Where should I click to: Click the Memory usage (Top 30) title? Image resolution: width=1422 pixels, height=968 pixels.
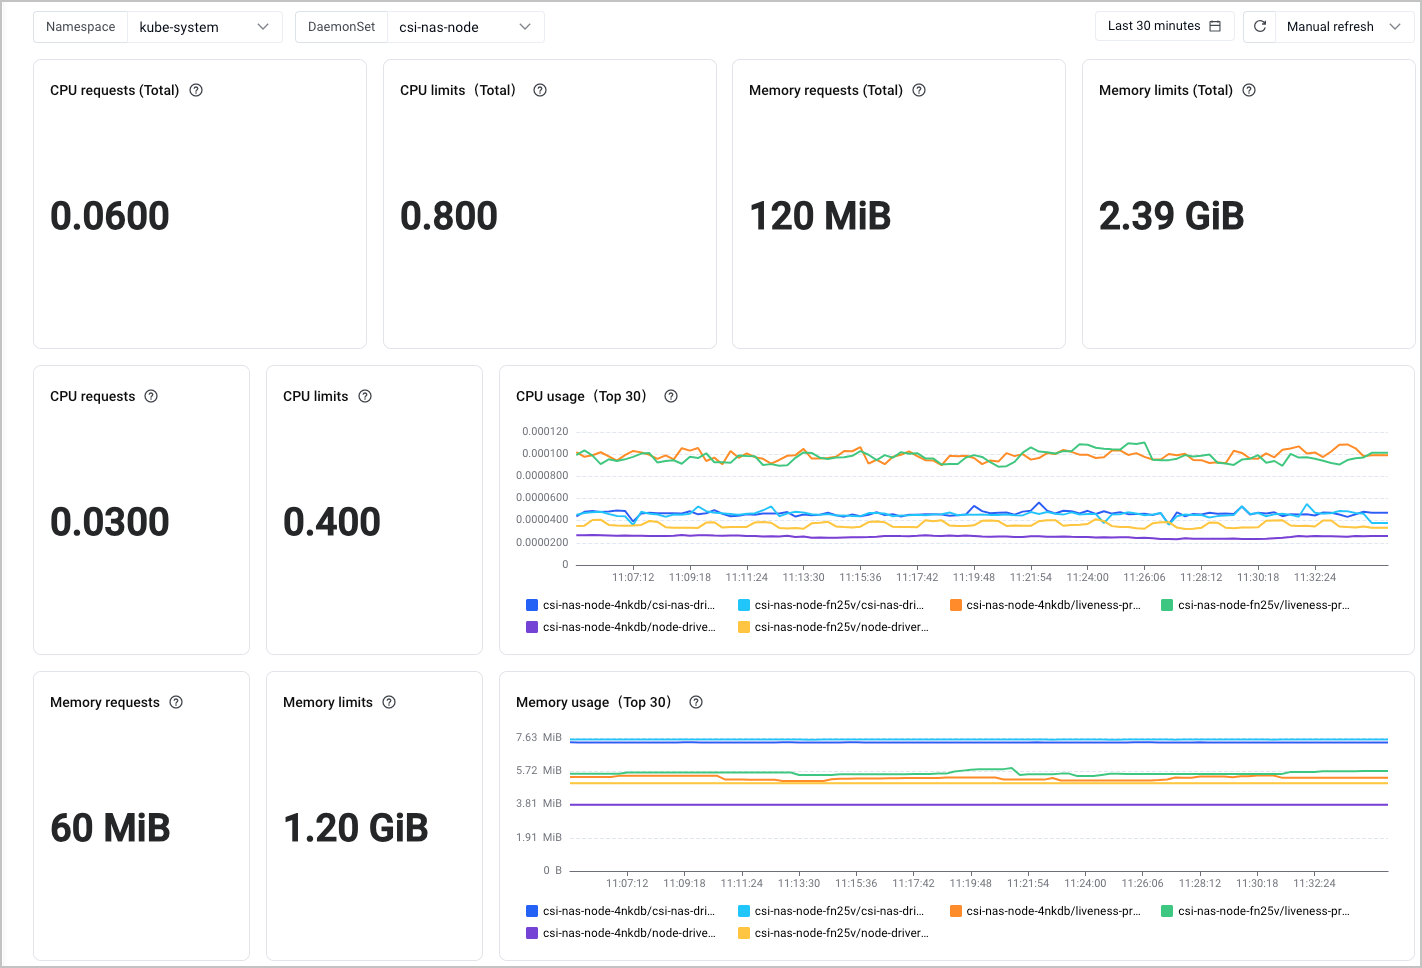pyautogui.click(x=594, y=702)
